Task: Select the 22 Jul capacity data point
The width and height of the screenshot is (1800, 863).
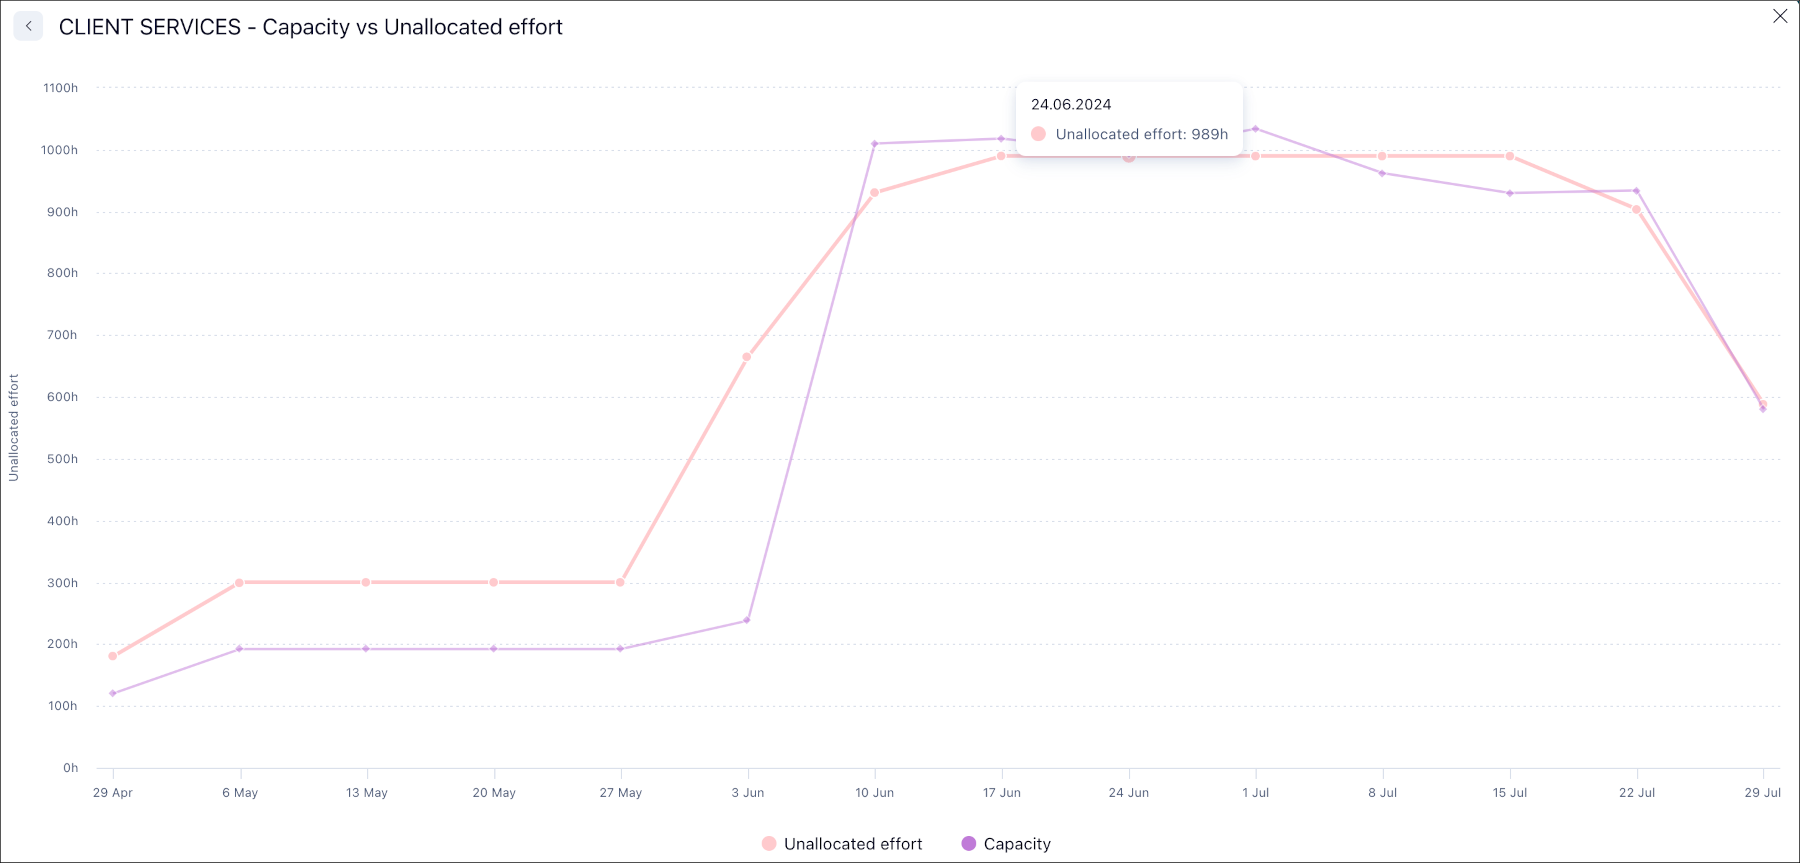Action: pos(1637,188)
